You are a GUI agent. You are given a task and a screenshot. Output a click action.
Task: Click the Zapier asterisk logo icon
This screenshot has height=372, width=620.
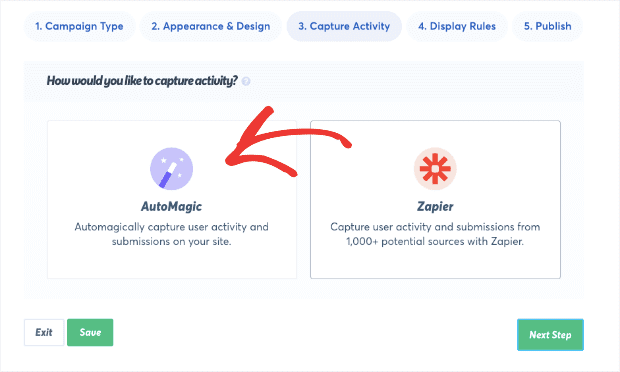[x=435, y=169]
